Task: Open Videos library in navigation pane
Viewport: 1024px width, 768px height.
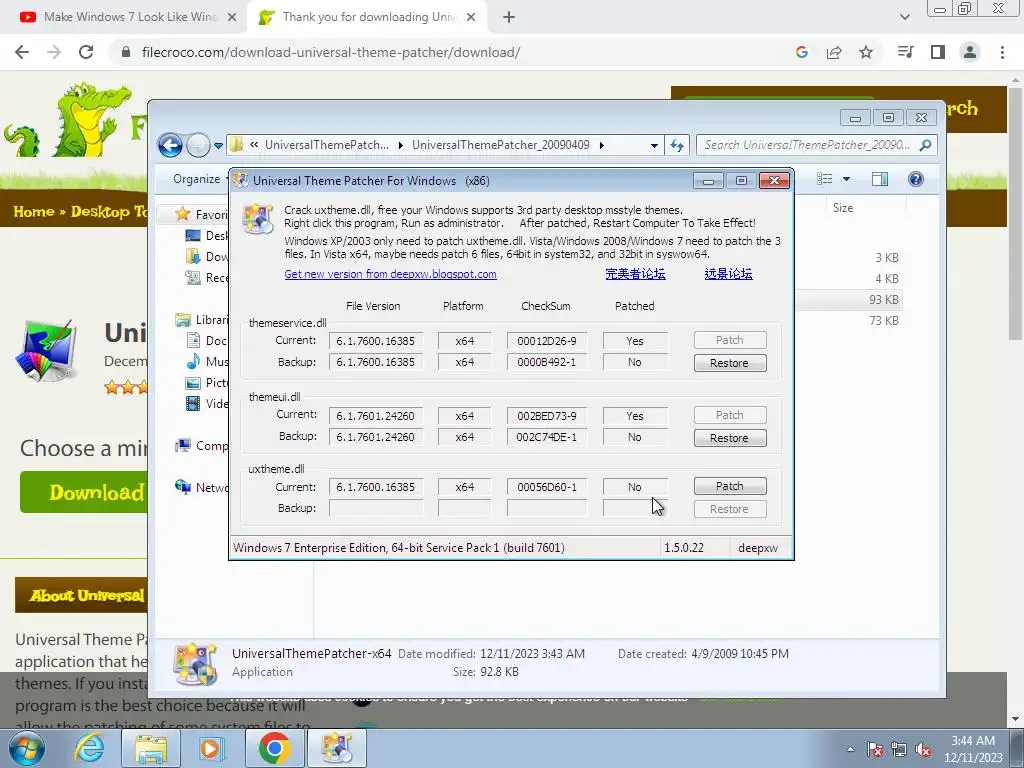Action: tap(206, 404)
